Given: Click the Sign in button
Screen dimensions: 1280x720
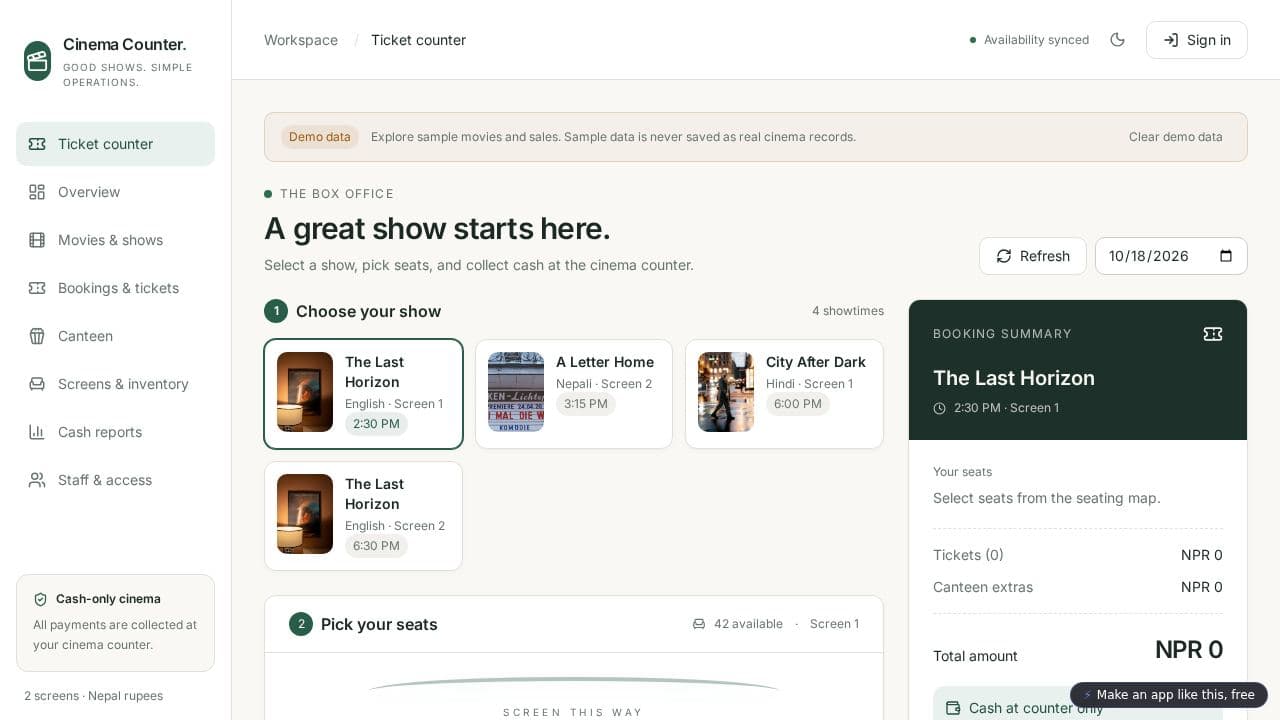Looking at the screenshot, I should click(1197, 40).
